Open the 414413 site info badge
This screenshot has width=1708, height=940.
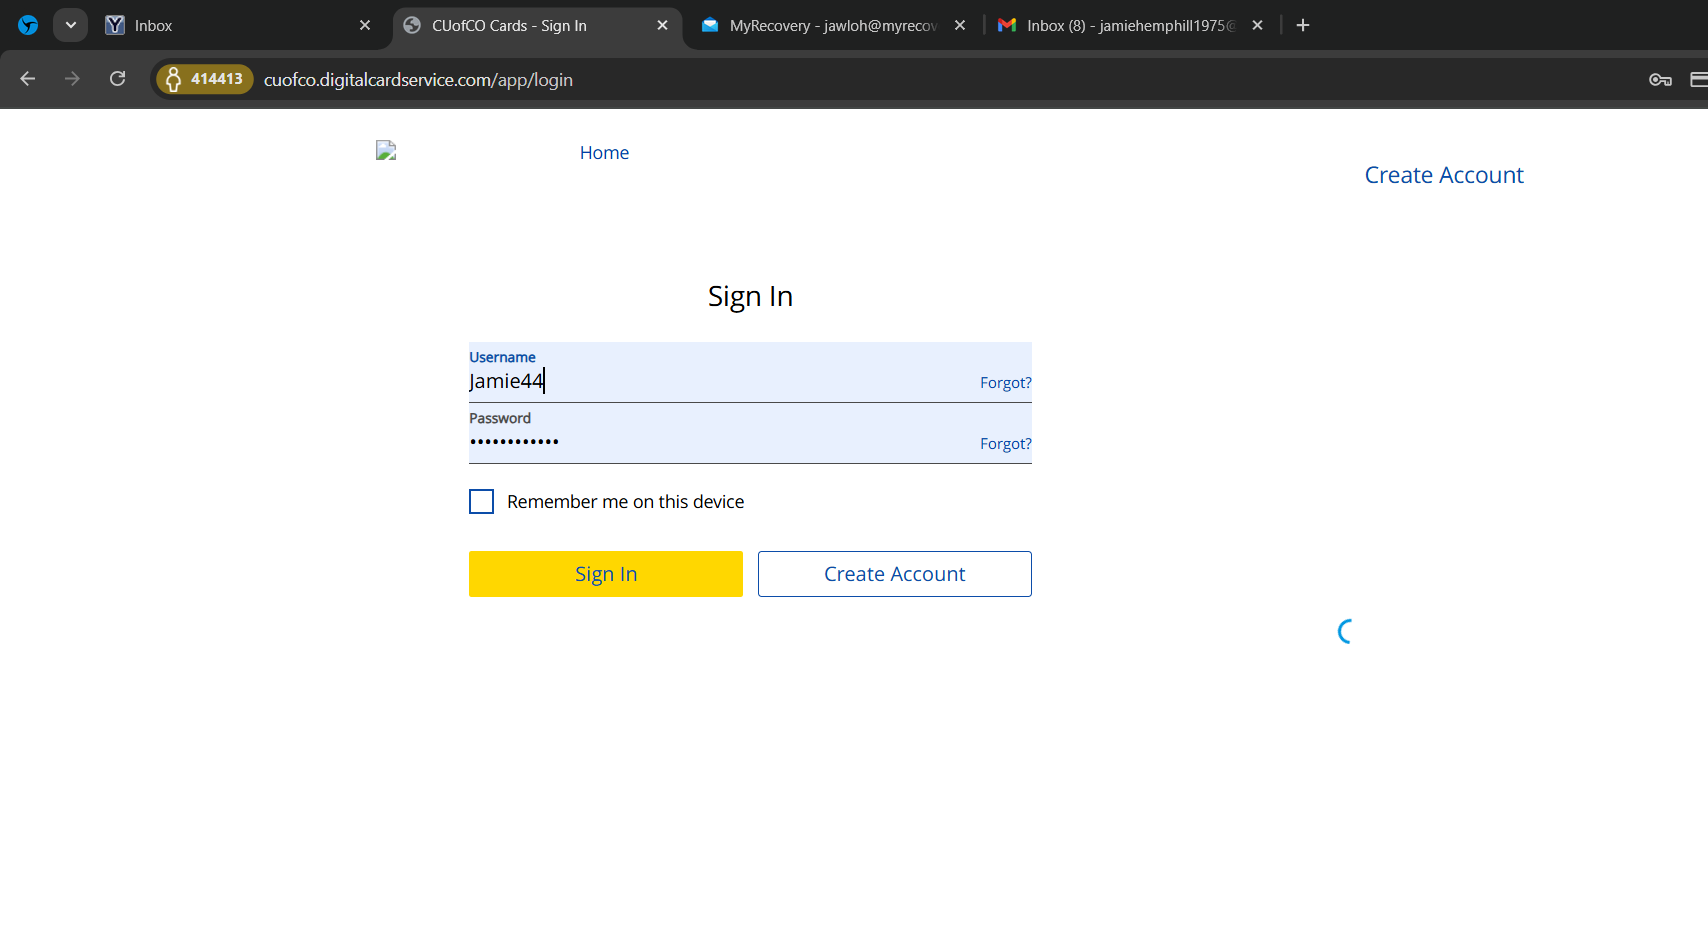(x=205, y=79)
